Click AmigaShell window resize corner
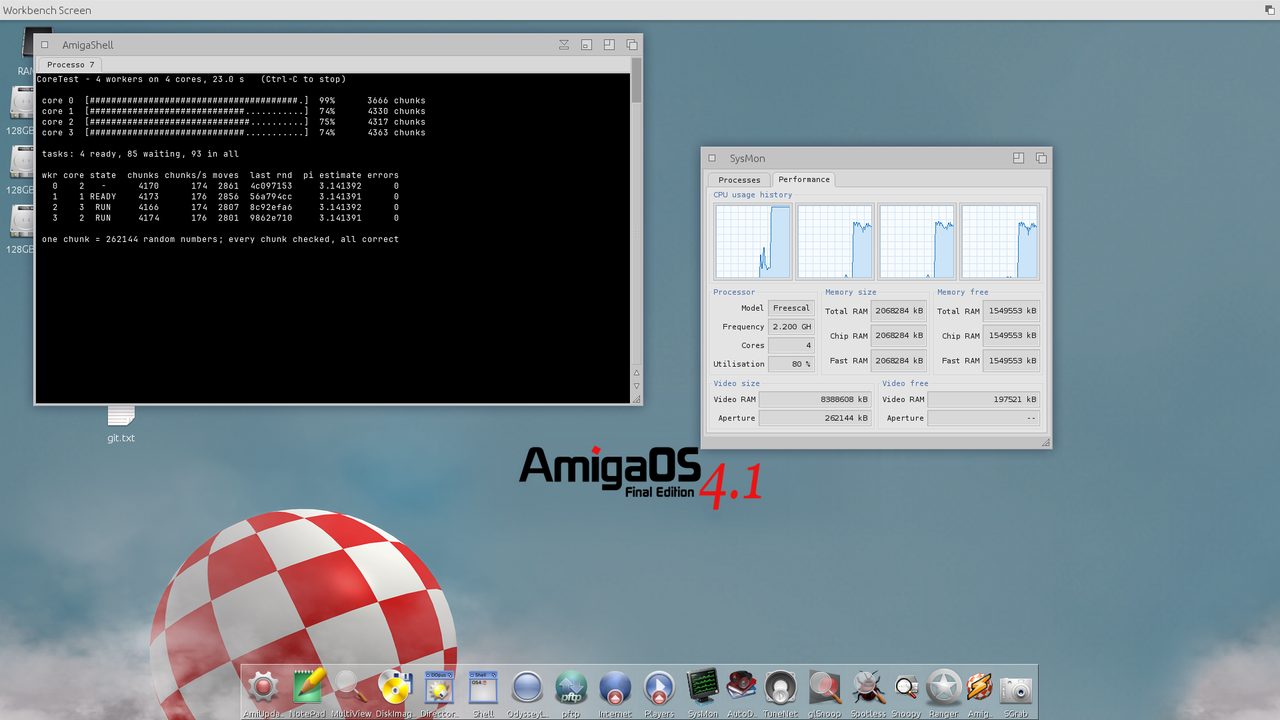This screenshot has height=720, width=1280. pos(636,398)
